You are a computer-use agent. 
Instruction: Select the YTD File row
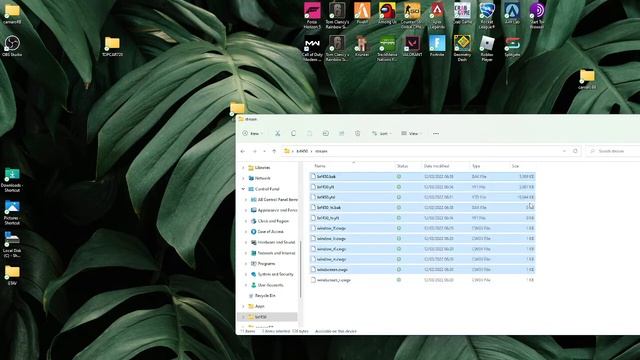pyautogui.click(x=422, y=197)
